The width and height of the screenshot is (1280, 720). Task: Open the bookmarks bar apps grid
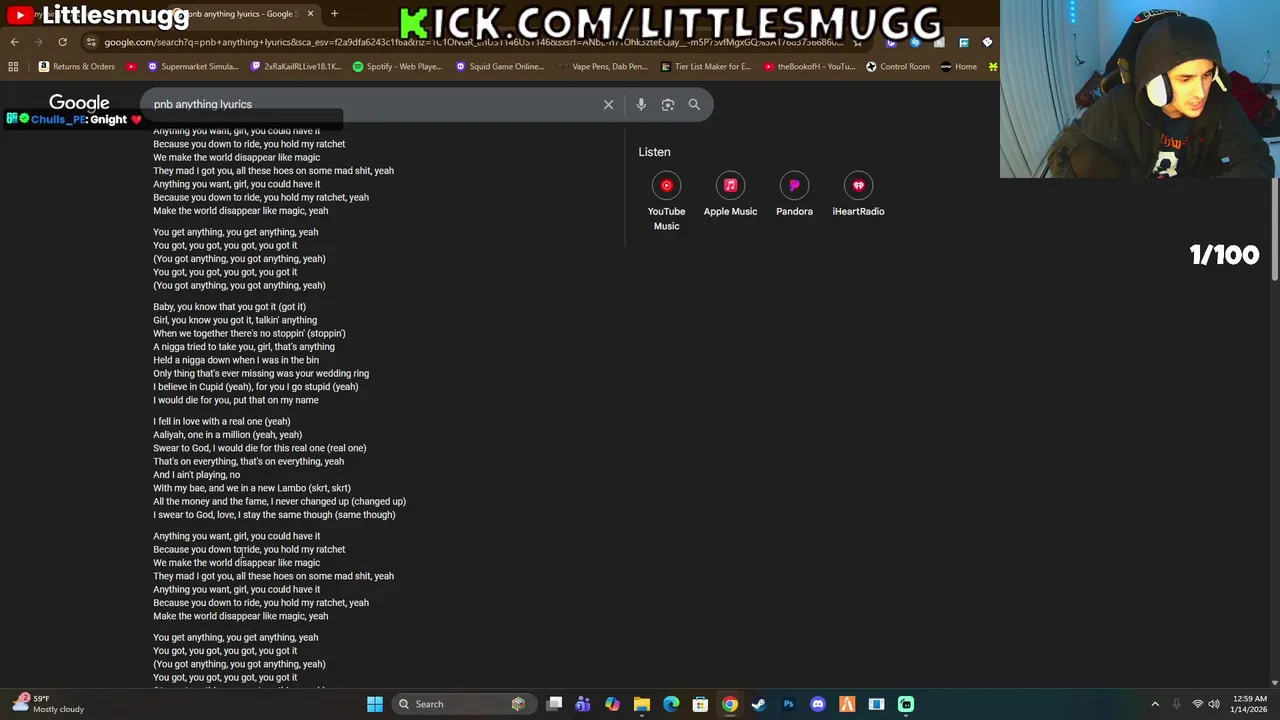(x=13, y=67)
